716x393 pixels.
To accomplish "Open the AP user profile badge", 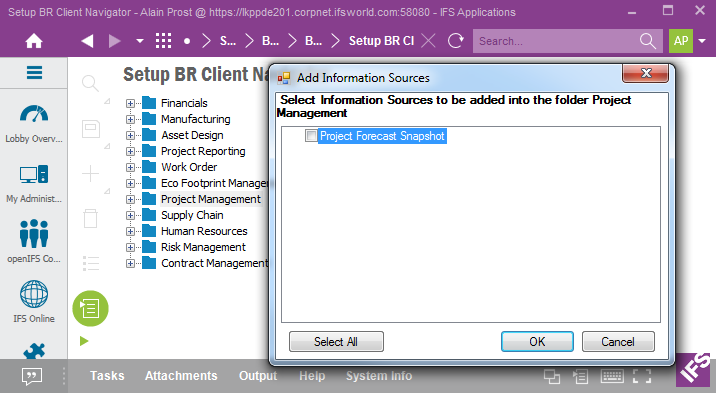I will pyautogui.click(x=681, y=41).
